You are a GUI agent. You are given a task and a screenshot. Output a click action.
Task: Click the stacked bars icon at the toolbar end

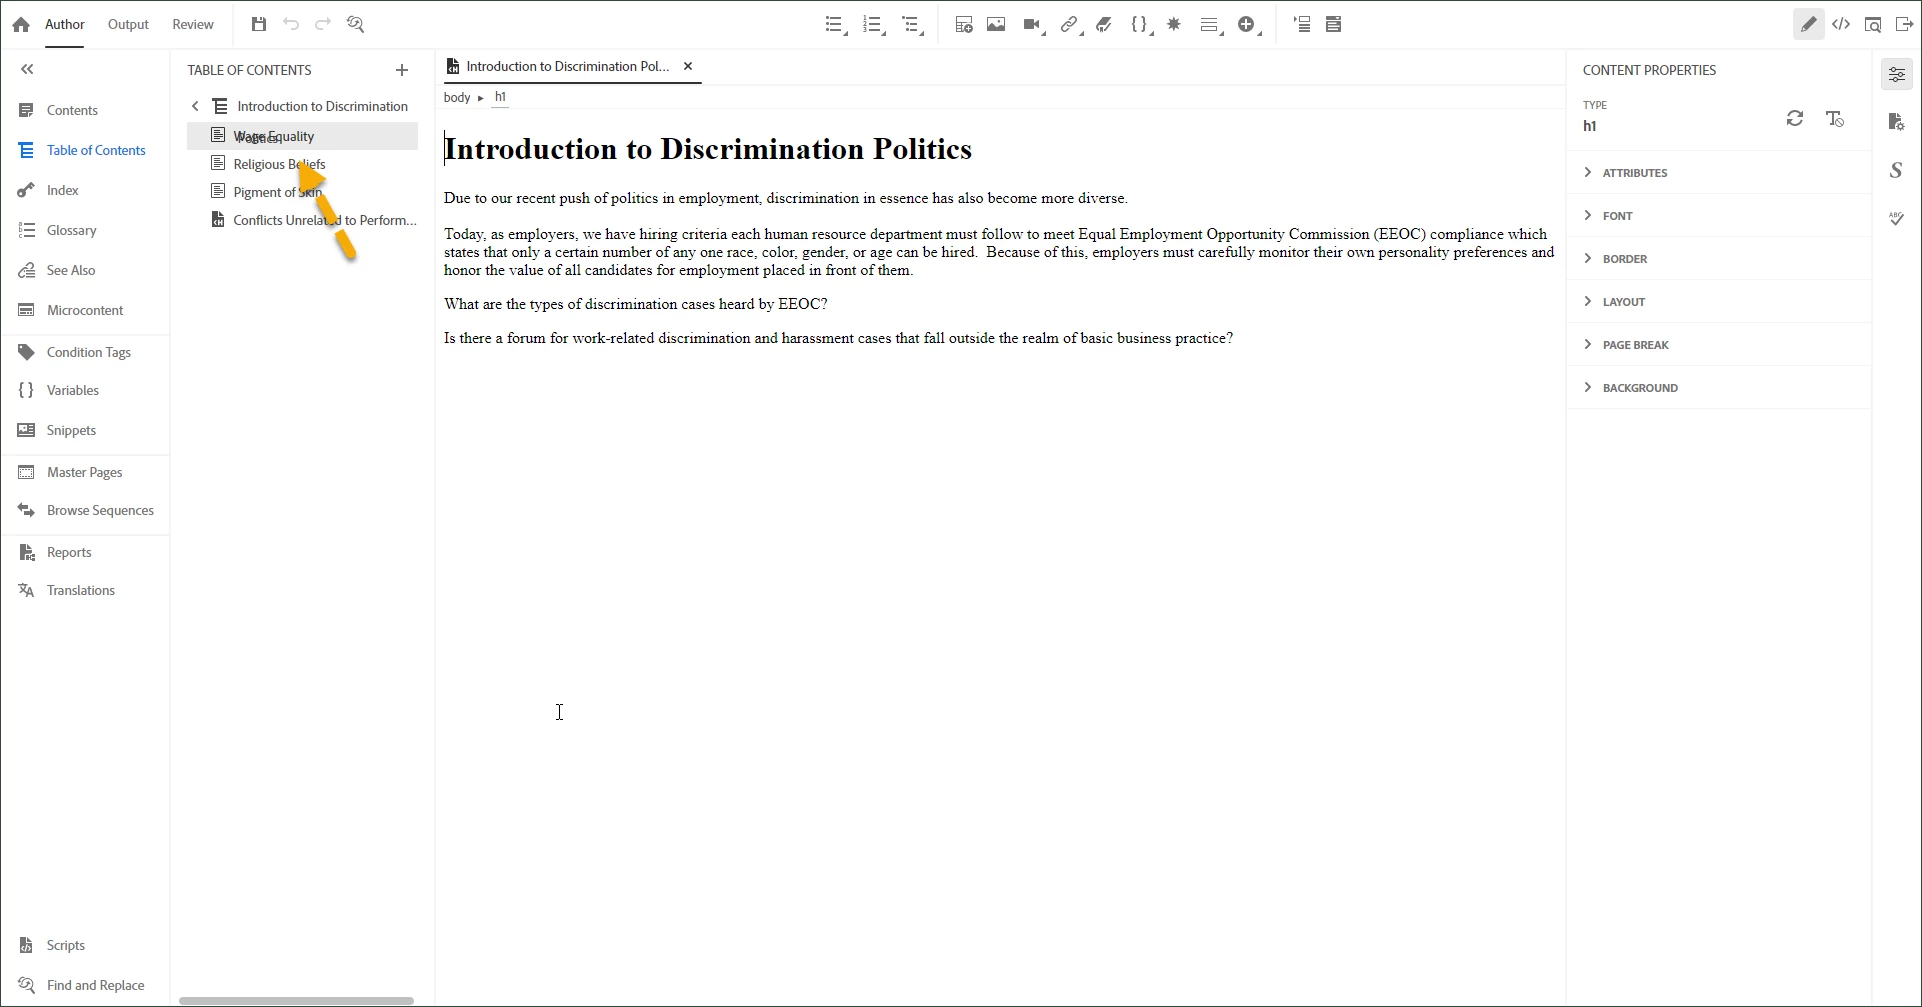pos(1333,25)
